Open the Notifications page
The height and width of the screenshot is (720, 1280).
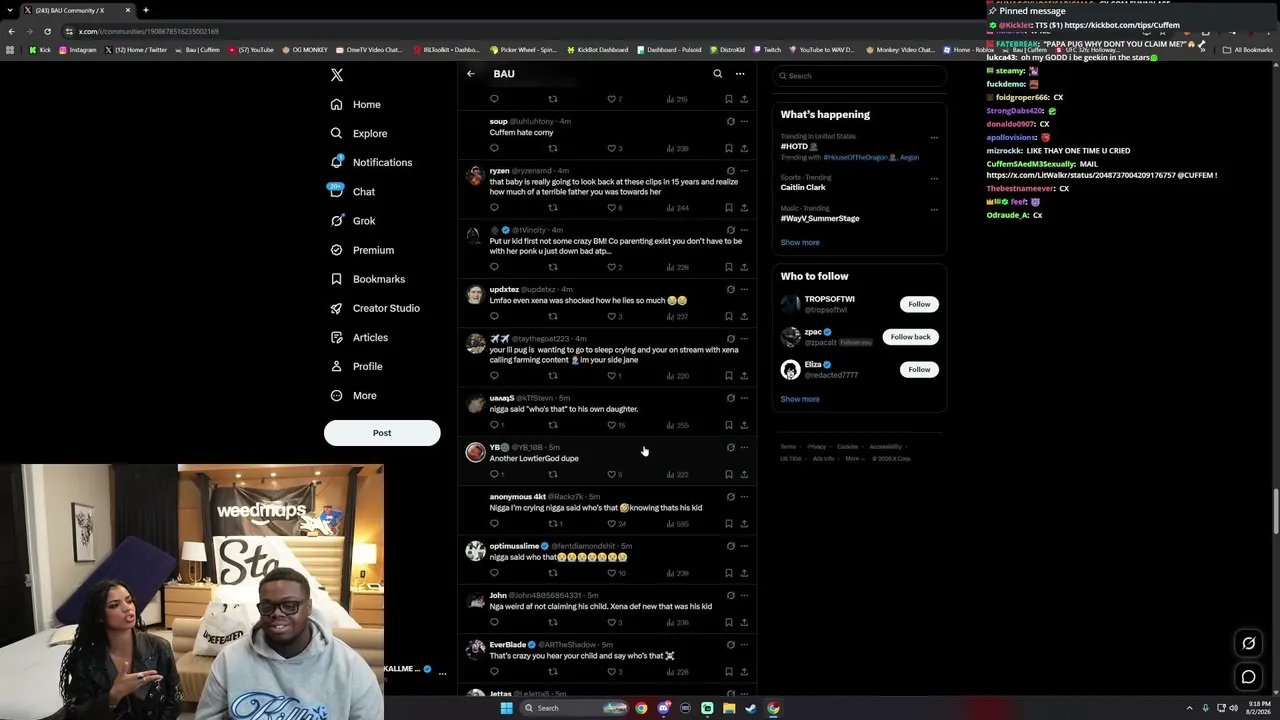click(x=371, y=162)
